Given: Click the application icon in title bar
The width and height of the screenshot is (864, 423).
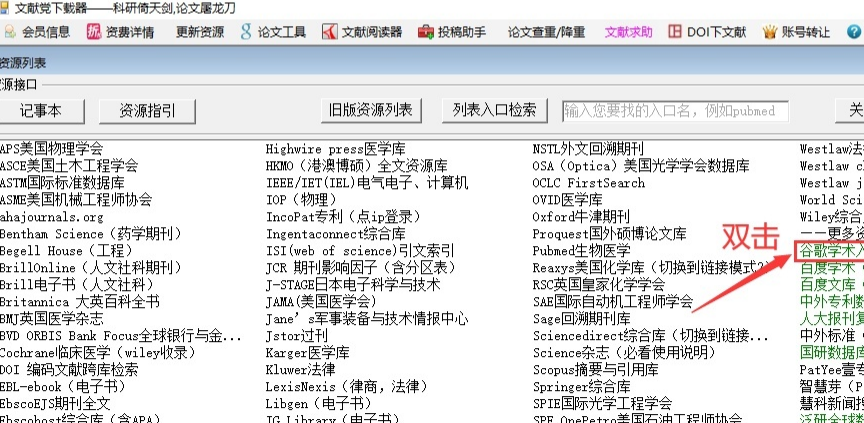Looking at the screenshot, I should click(x=4, y=8).
